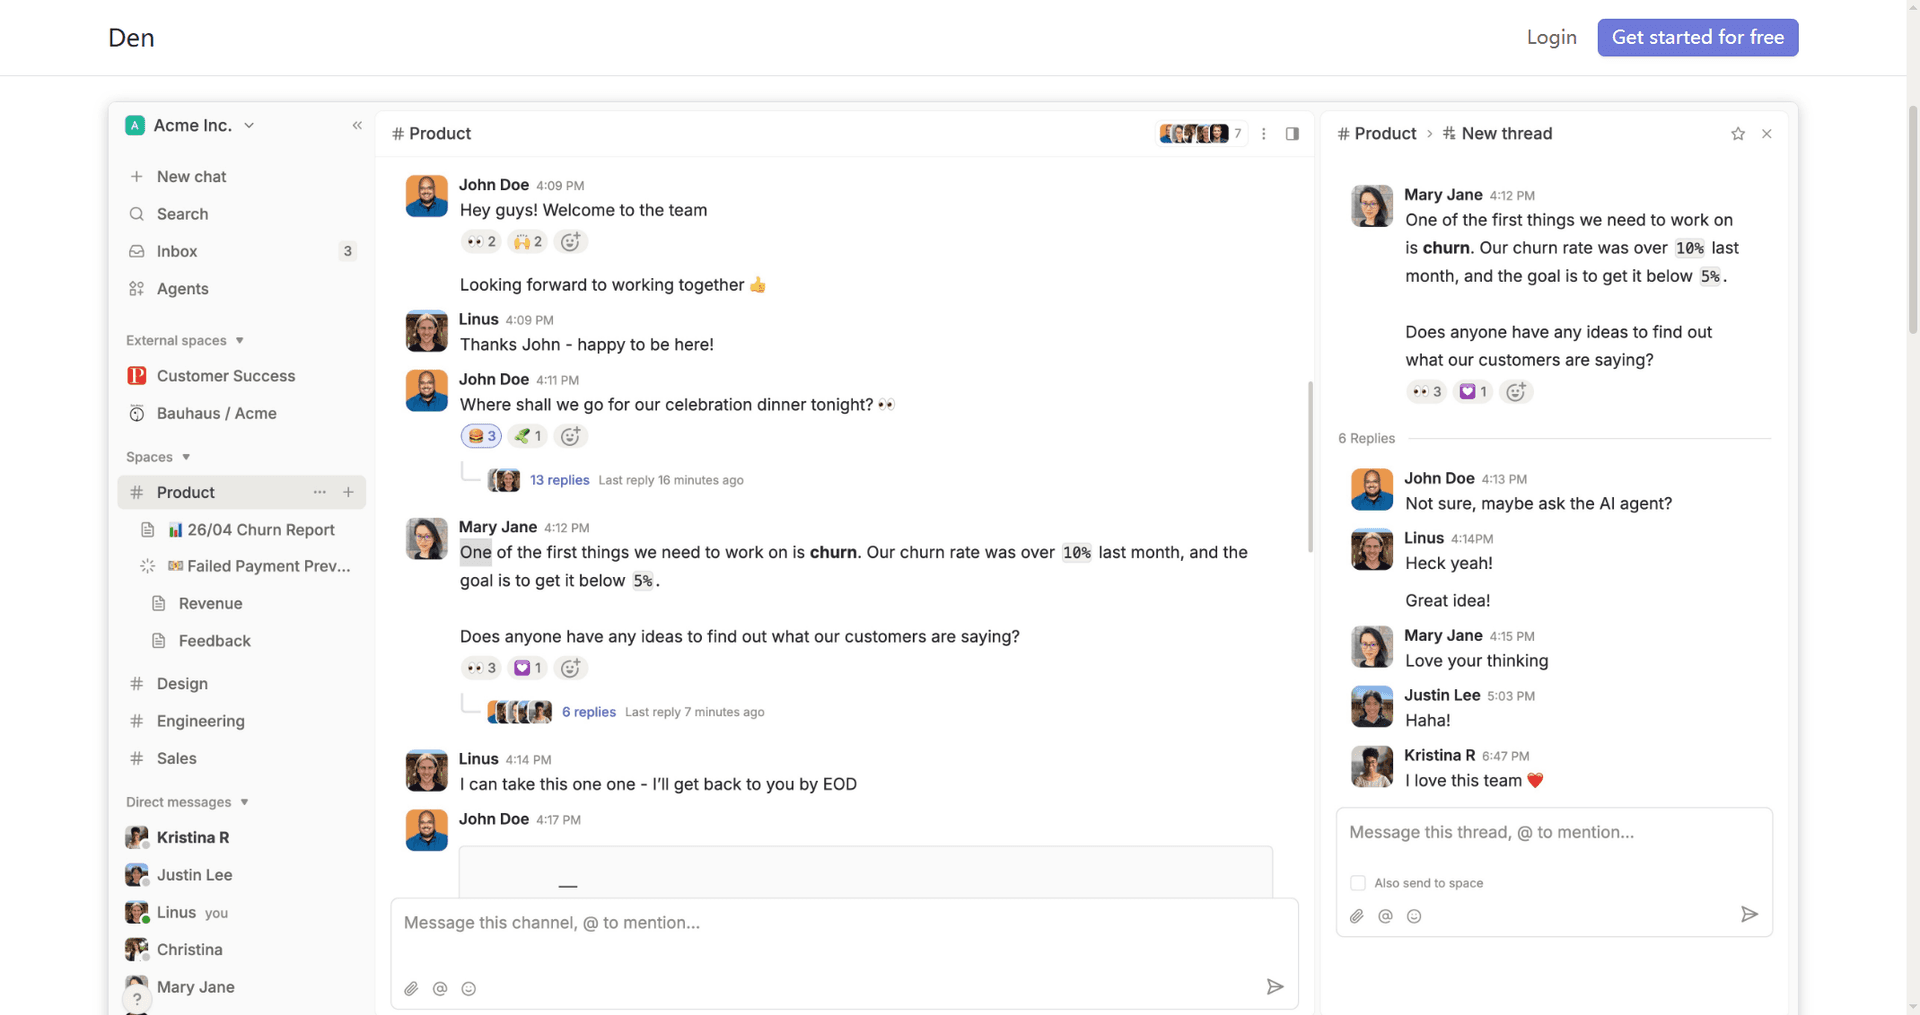
Task: Open the Inbox with 3 notifications
Action: [176, 251]
